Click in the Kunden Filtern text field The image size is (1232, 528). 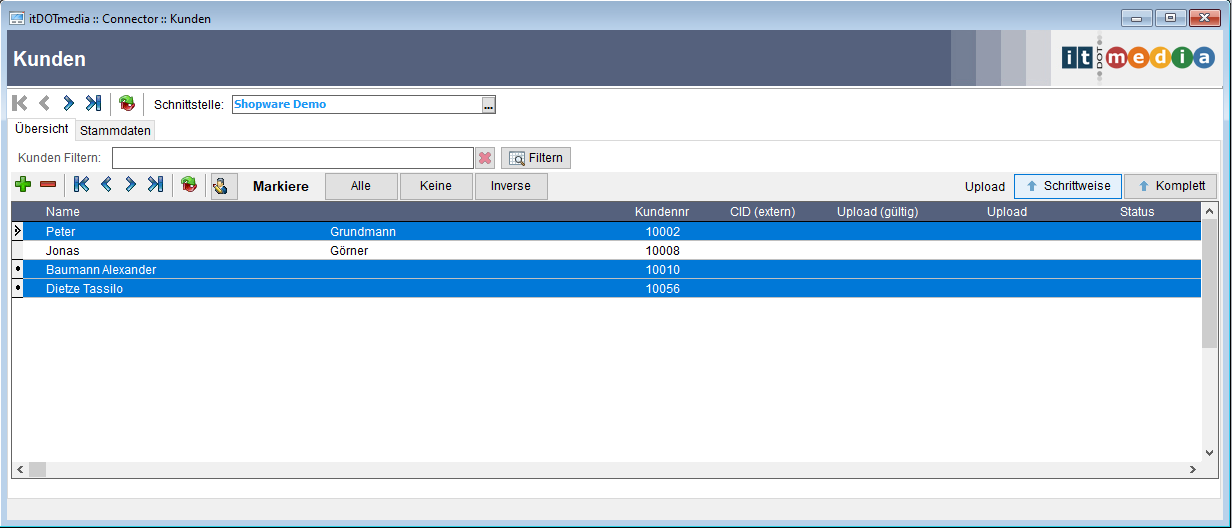292,158
